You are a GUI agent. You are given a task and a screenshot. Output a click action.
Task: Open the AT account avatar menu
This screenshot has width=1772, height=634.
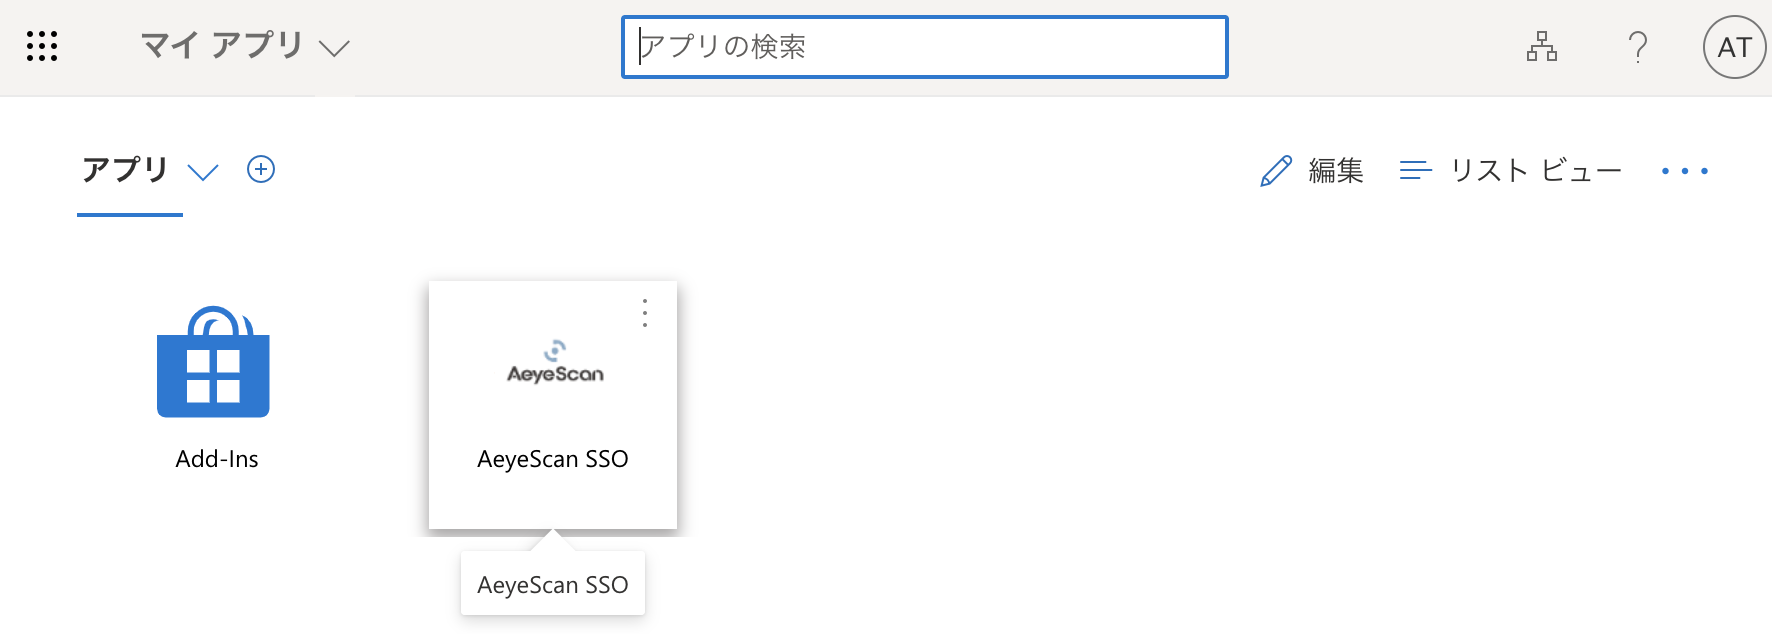coord(1734,47)
